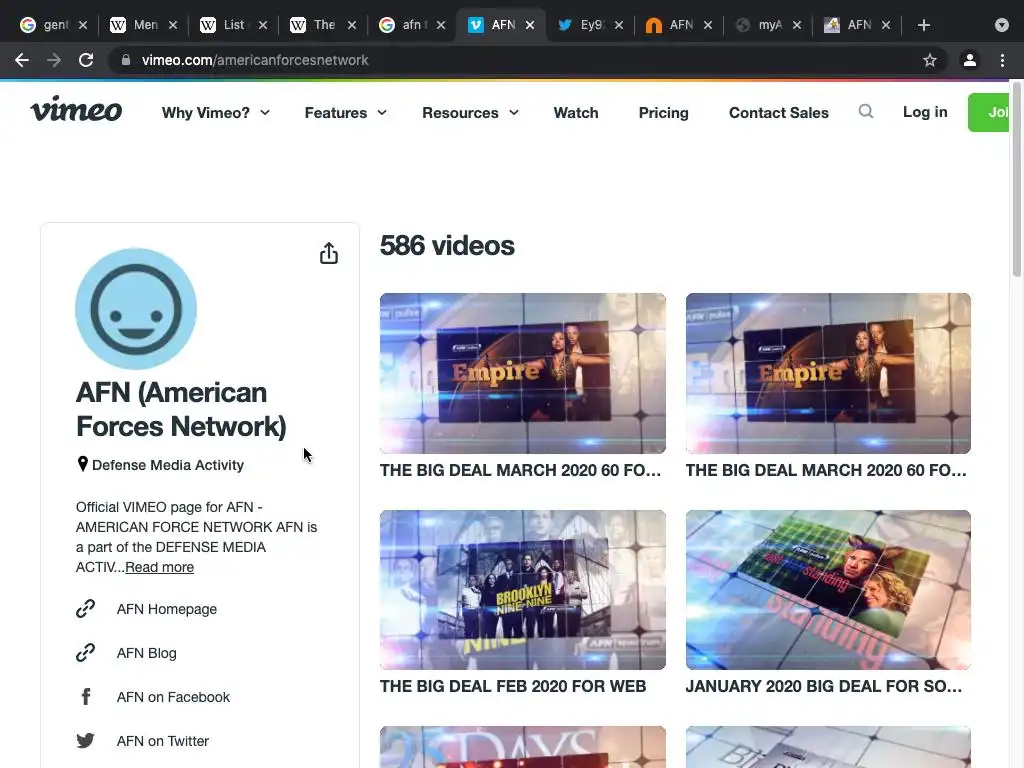
Task: Switch to the 'List' Wikipedia tab
Action: coord(233,25)
